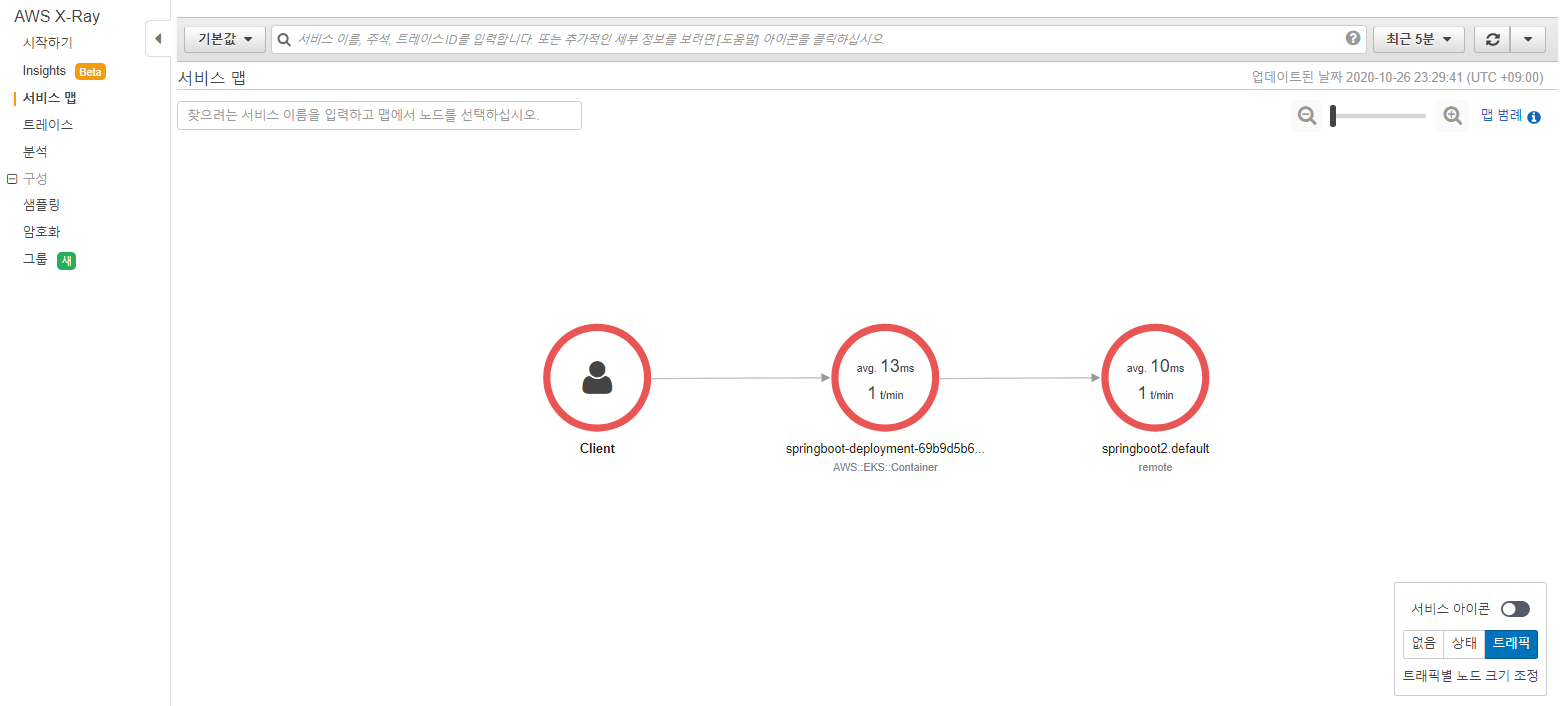
Task: Click the 맵 범례 link
Action: (x=1501, y=116)
